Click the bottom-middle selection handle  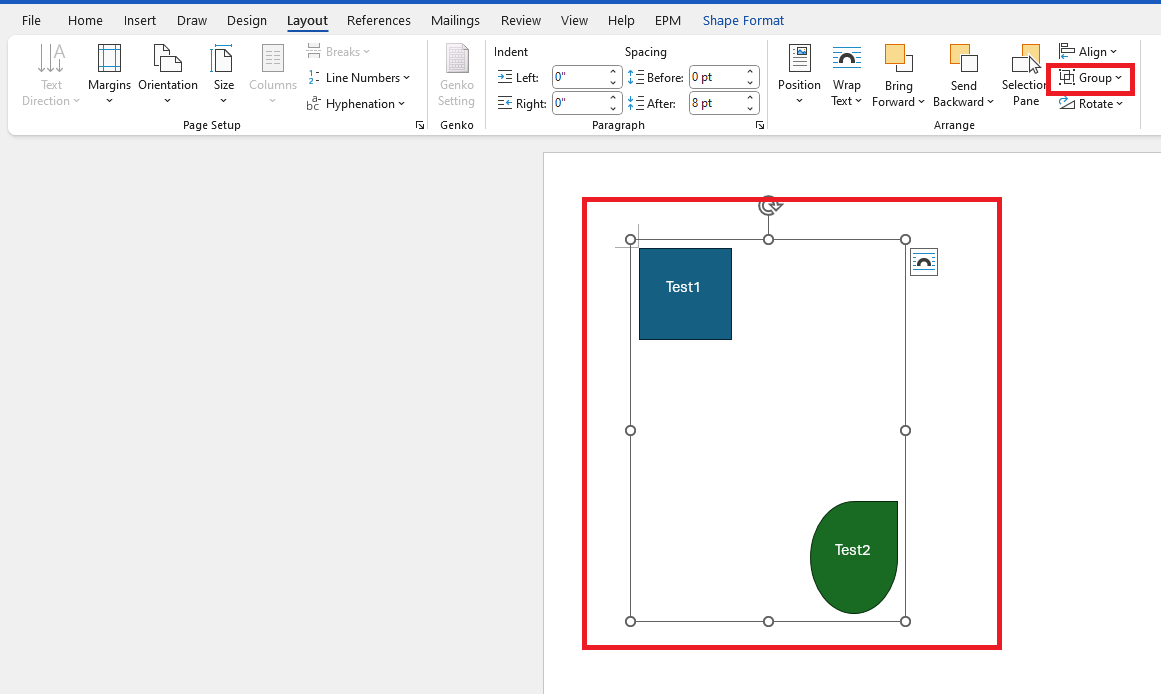[769, 621]
